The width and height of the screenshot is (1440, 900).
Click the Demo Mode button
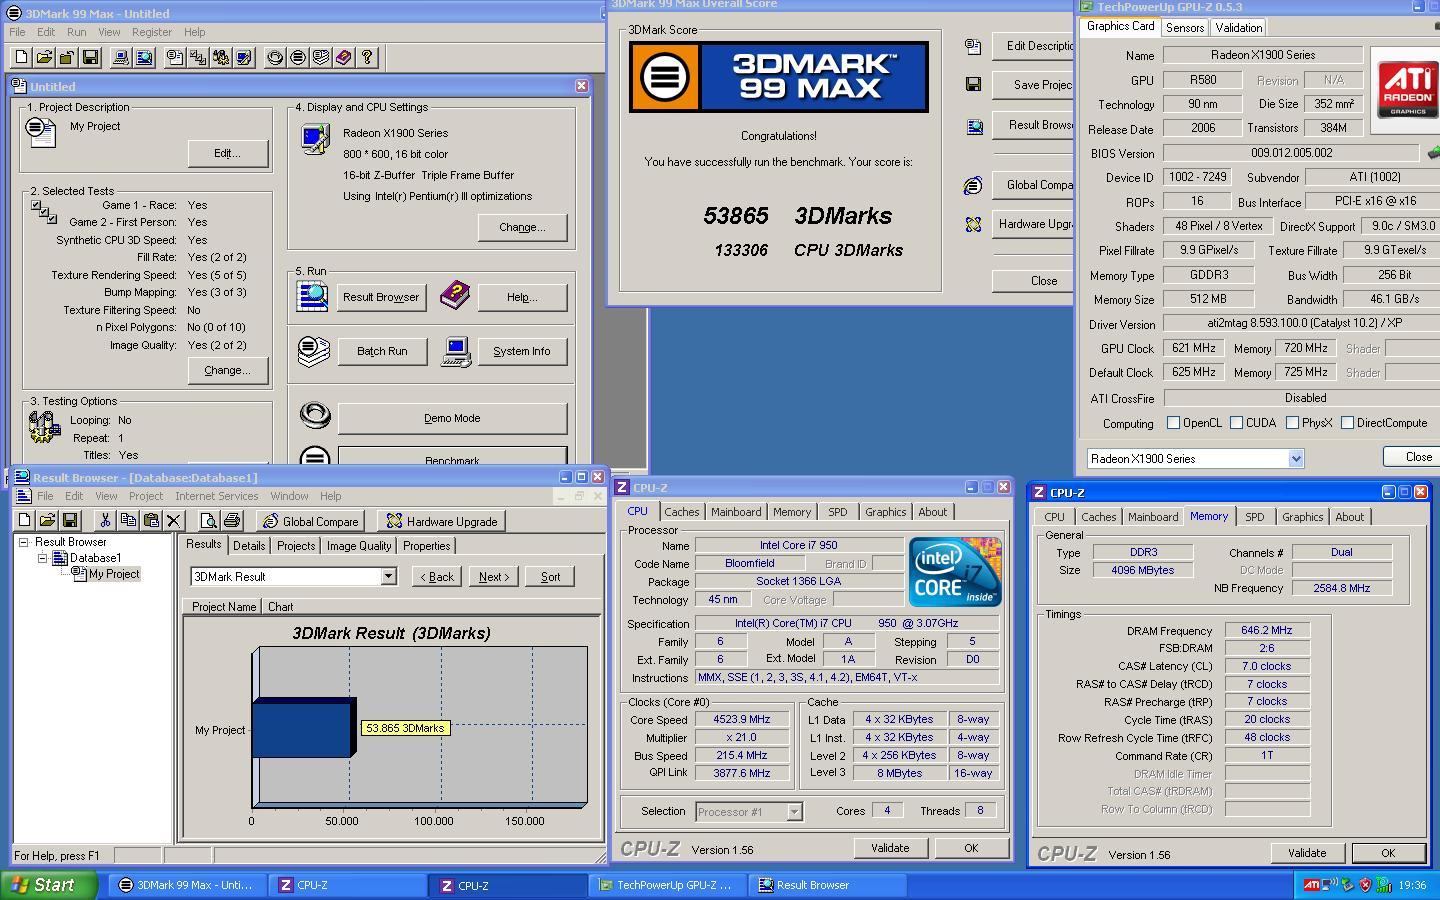point(452,418)
